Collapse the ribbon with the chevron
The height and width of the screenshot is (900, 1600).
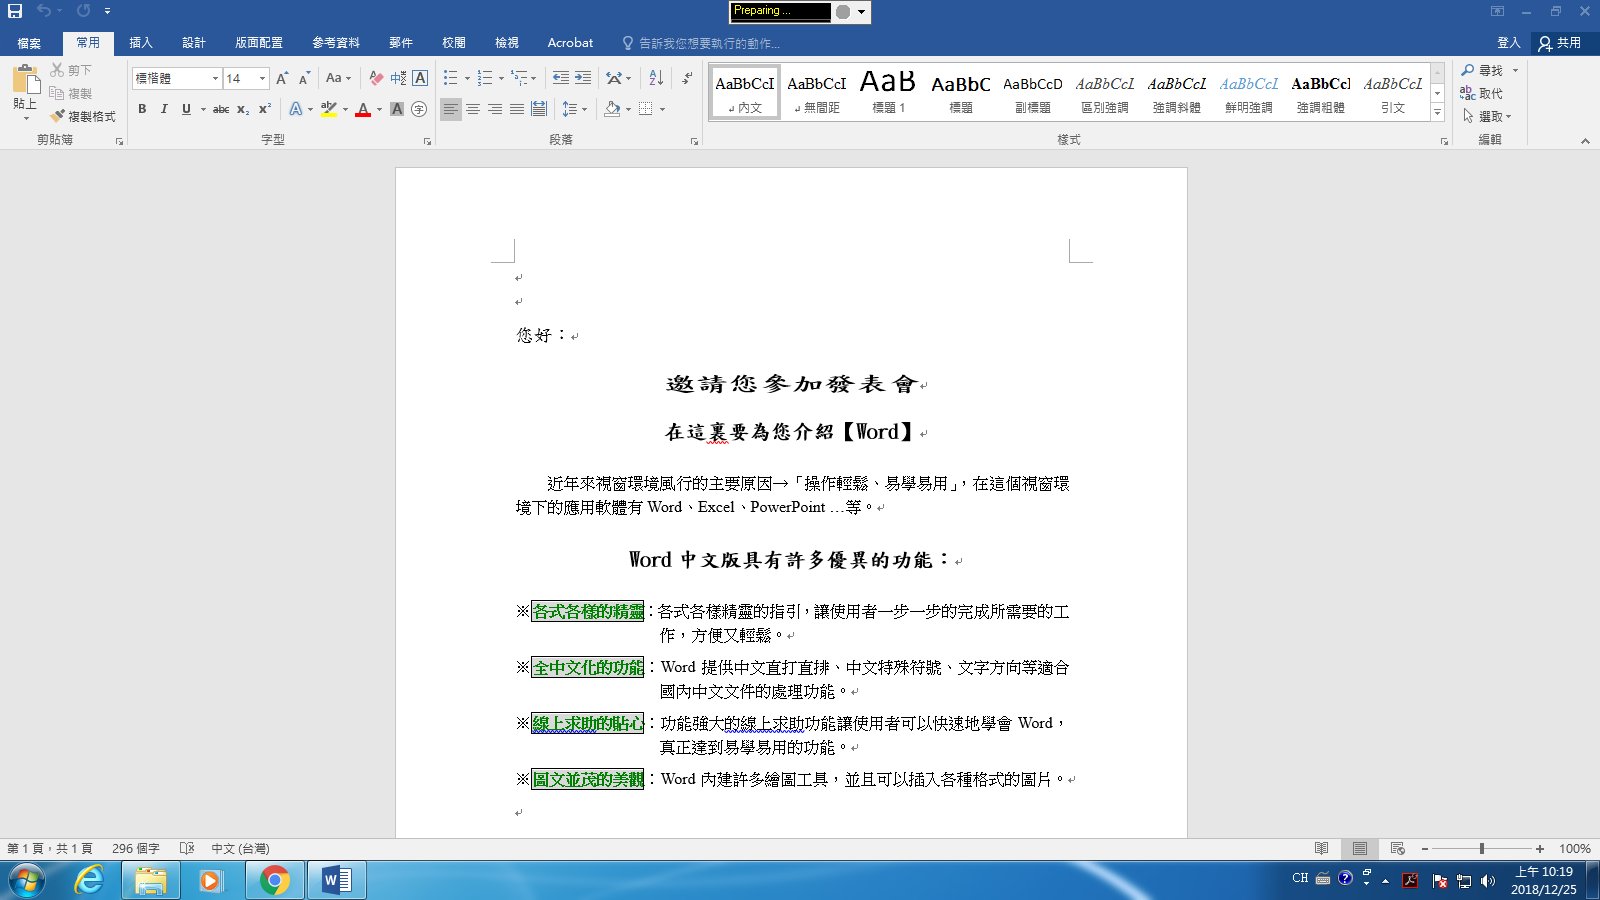click(x=1585, y=141)
